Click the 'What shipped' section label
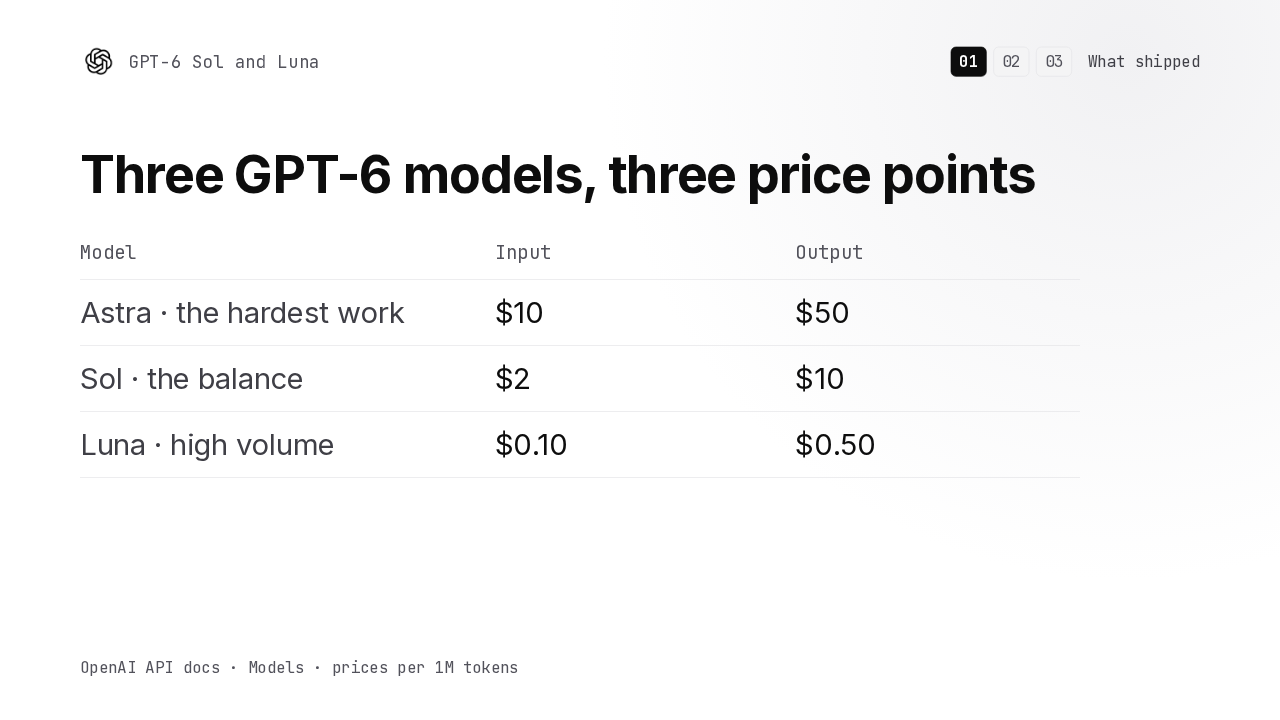Viewport: 1280px width, 720px height. (x=1144, y=62)
